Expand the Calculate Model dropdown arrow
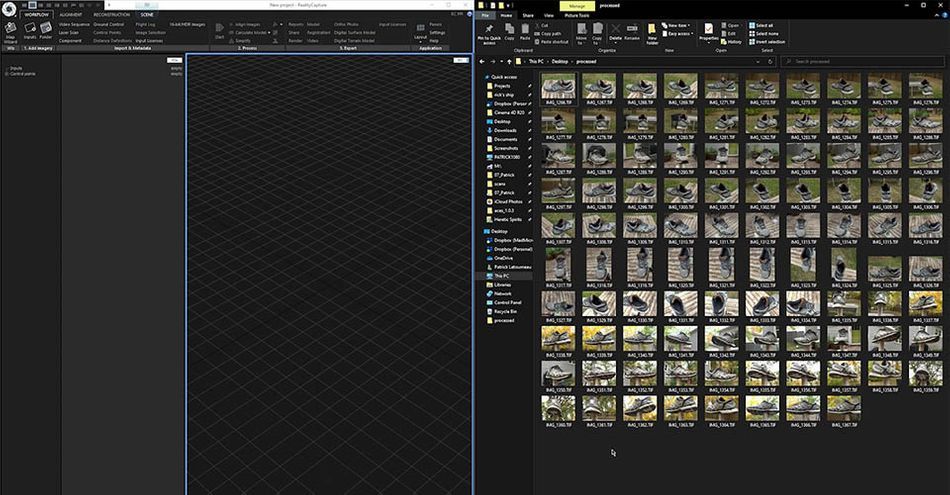This screenshot has width=950, height=495. [269, 32]
